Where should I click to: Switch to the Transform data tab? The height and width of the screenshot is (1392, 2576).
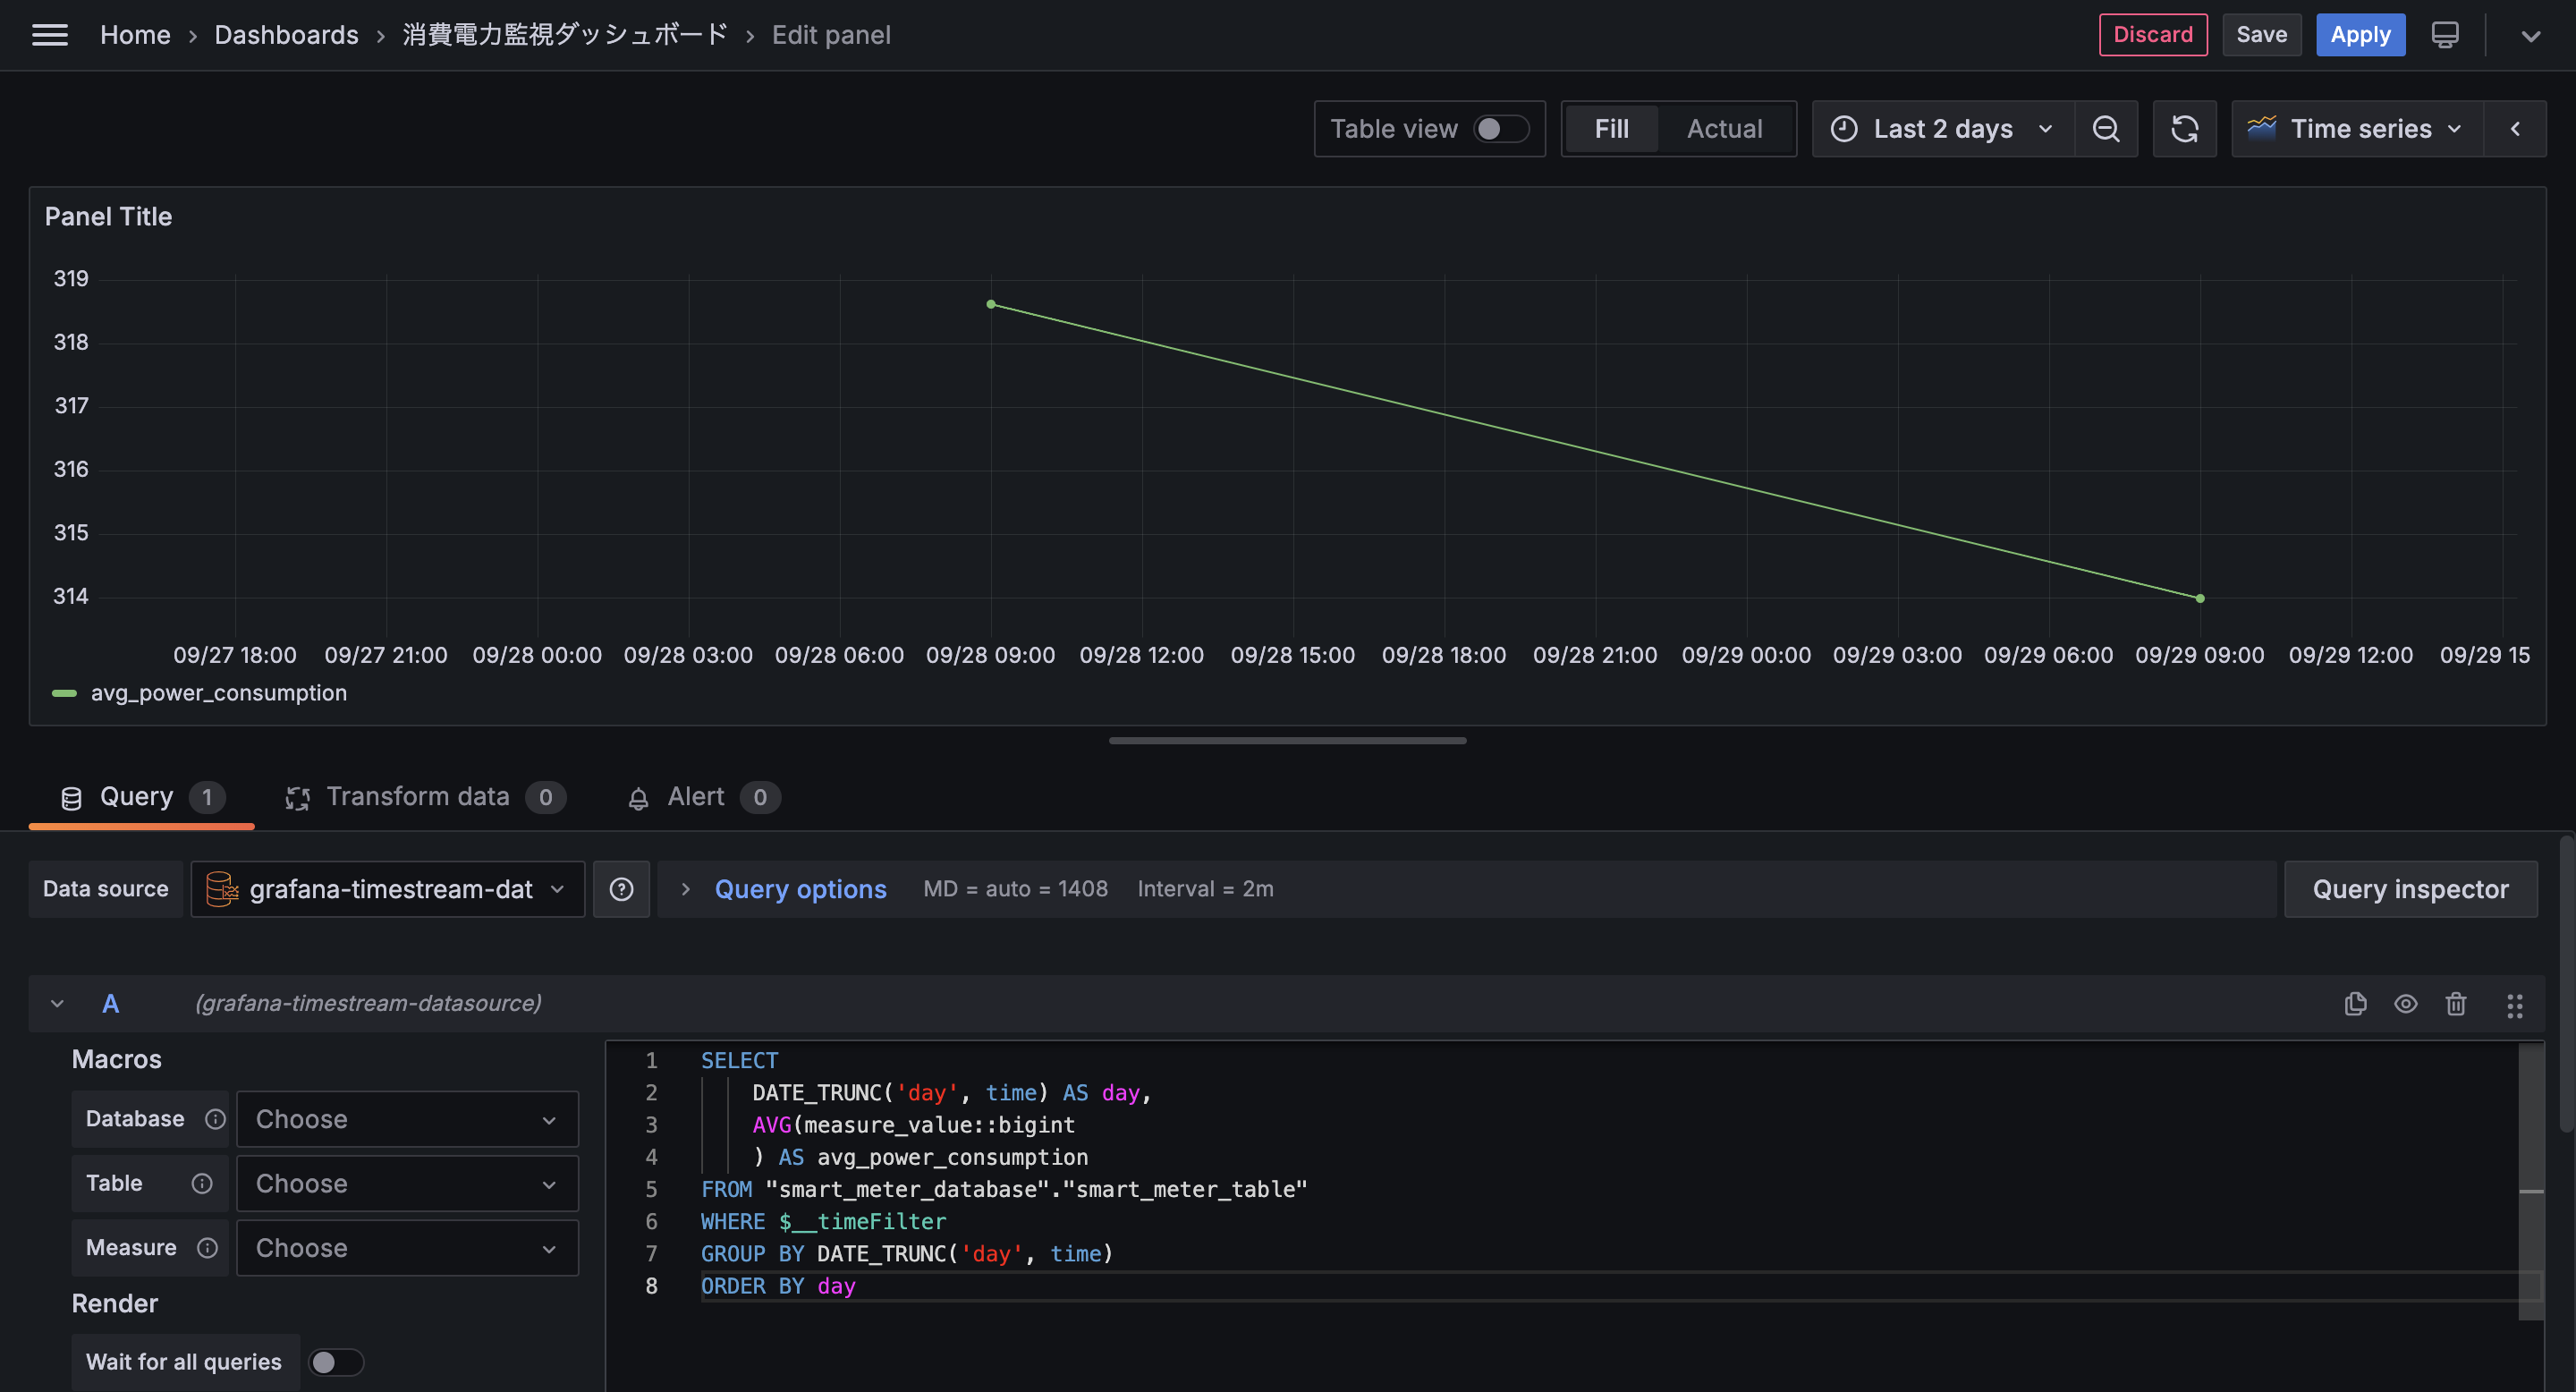point(418,797)
